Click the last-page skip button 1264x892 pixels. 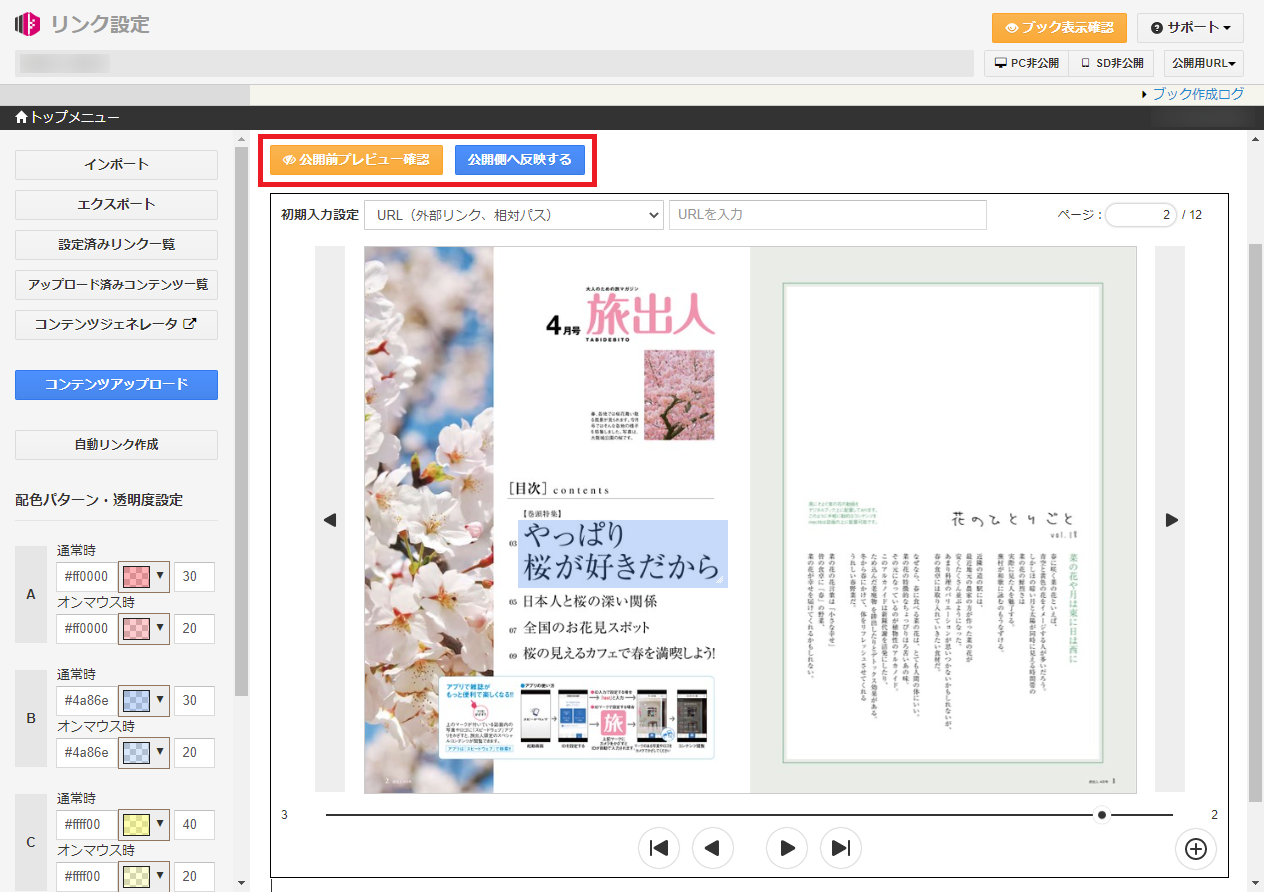(x=840, y=848)
